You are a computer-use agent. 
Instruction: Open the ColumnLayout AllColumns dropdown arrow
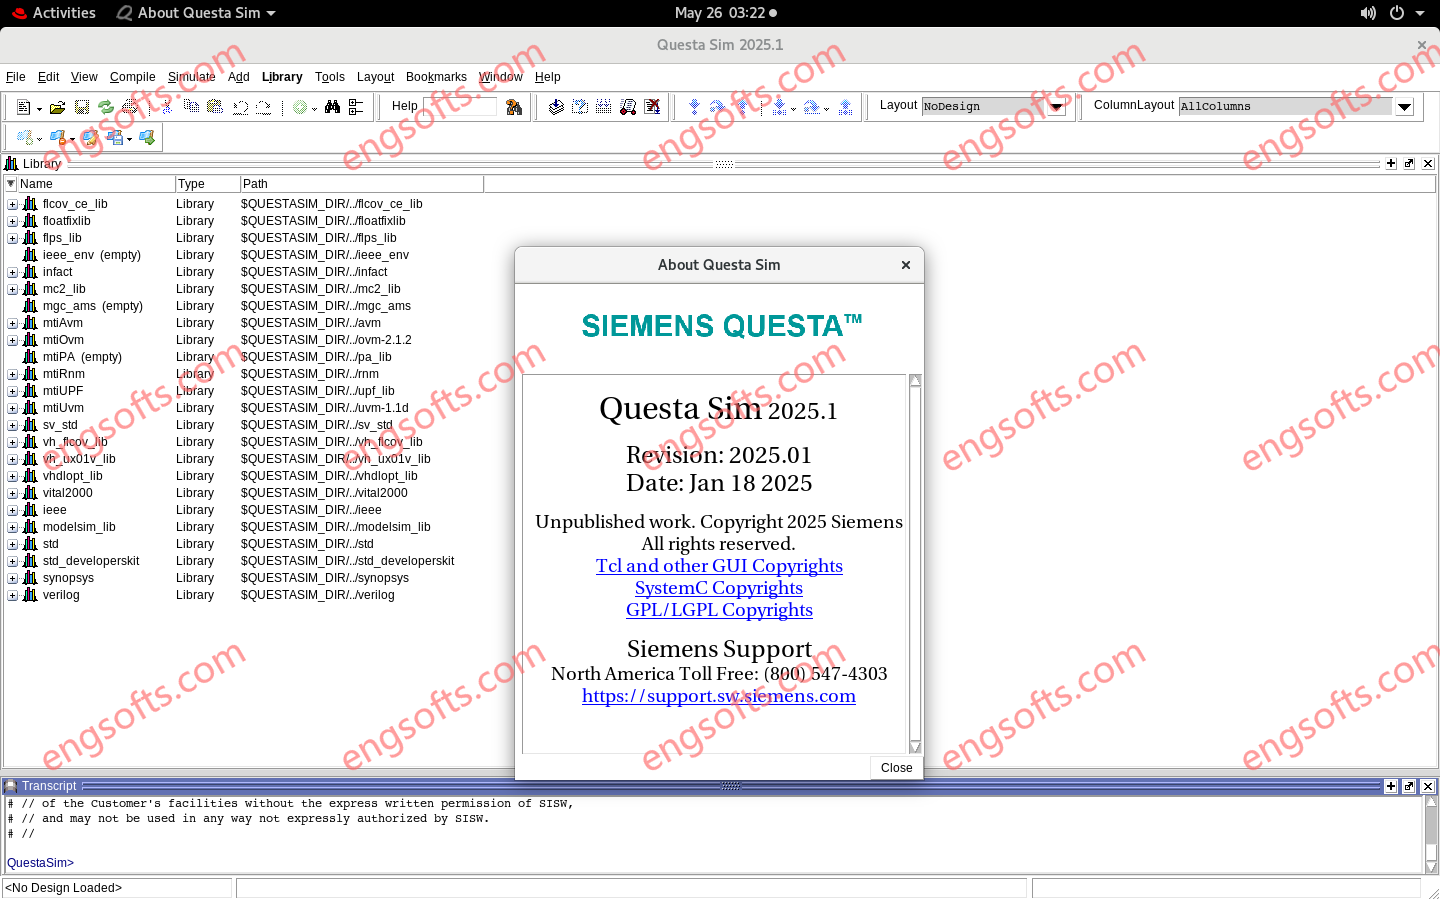1404,106
